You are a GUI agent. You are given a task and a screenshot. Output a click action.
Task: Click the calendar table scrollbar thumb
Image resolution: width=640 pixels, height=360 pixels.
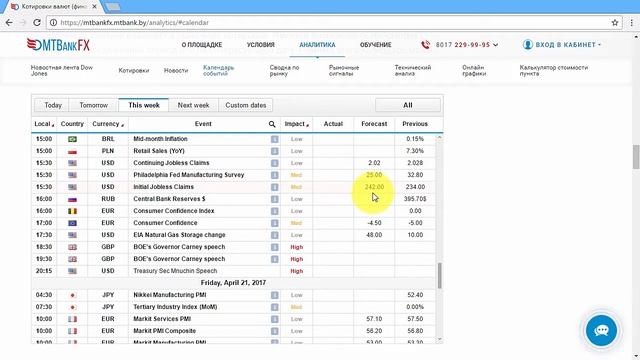click(x=440, y=276)
